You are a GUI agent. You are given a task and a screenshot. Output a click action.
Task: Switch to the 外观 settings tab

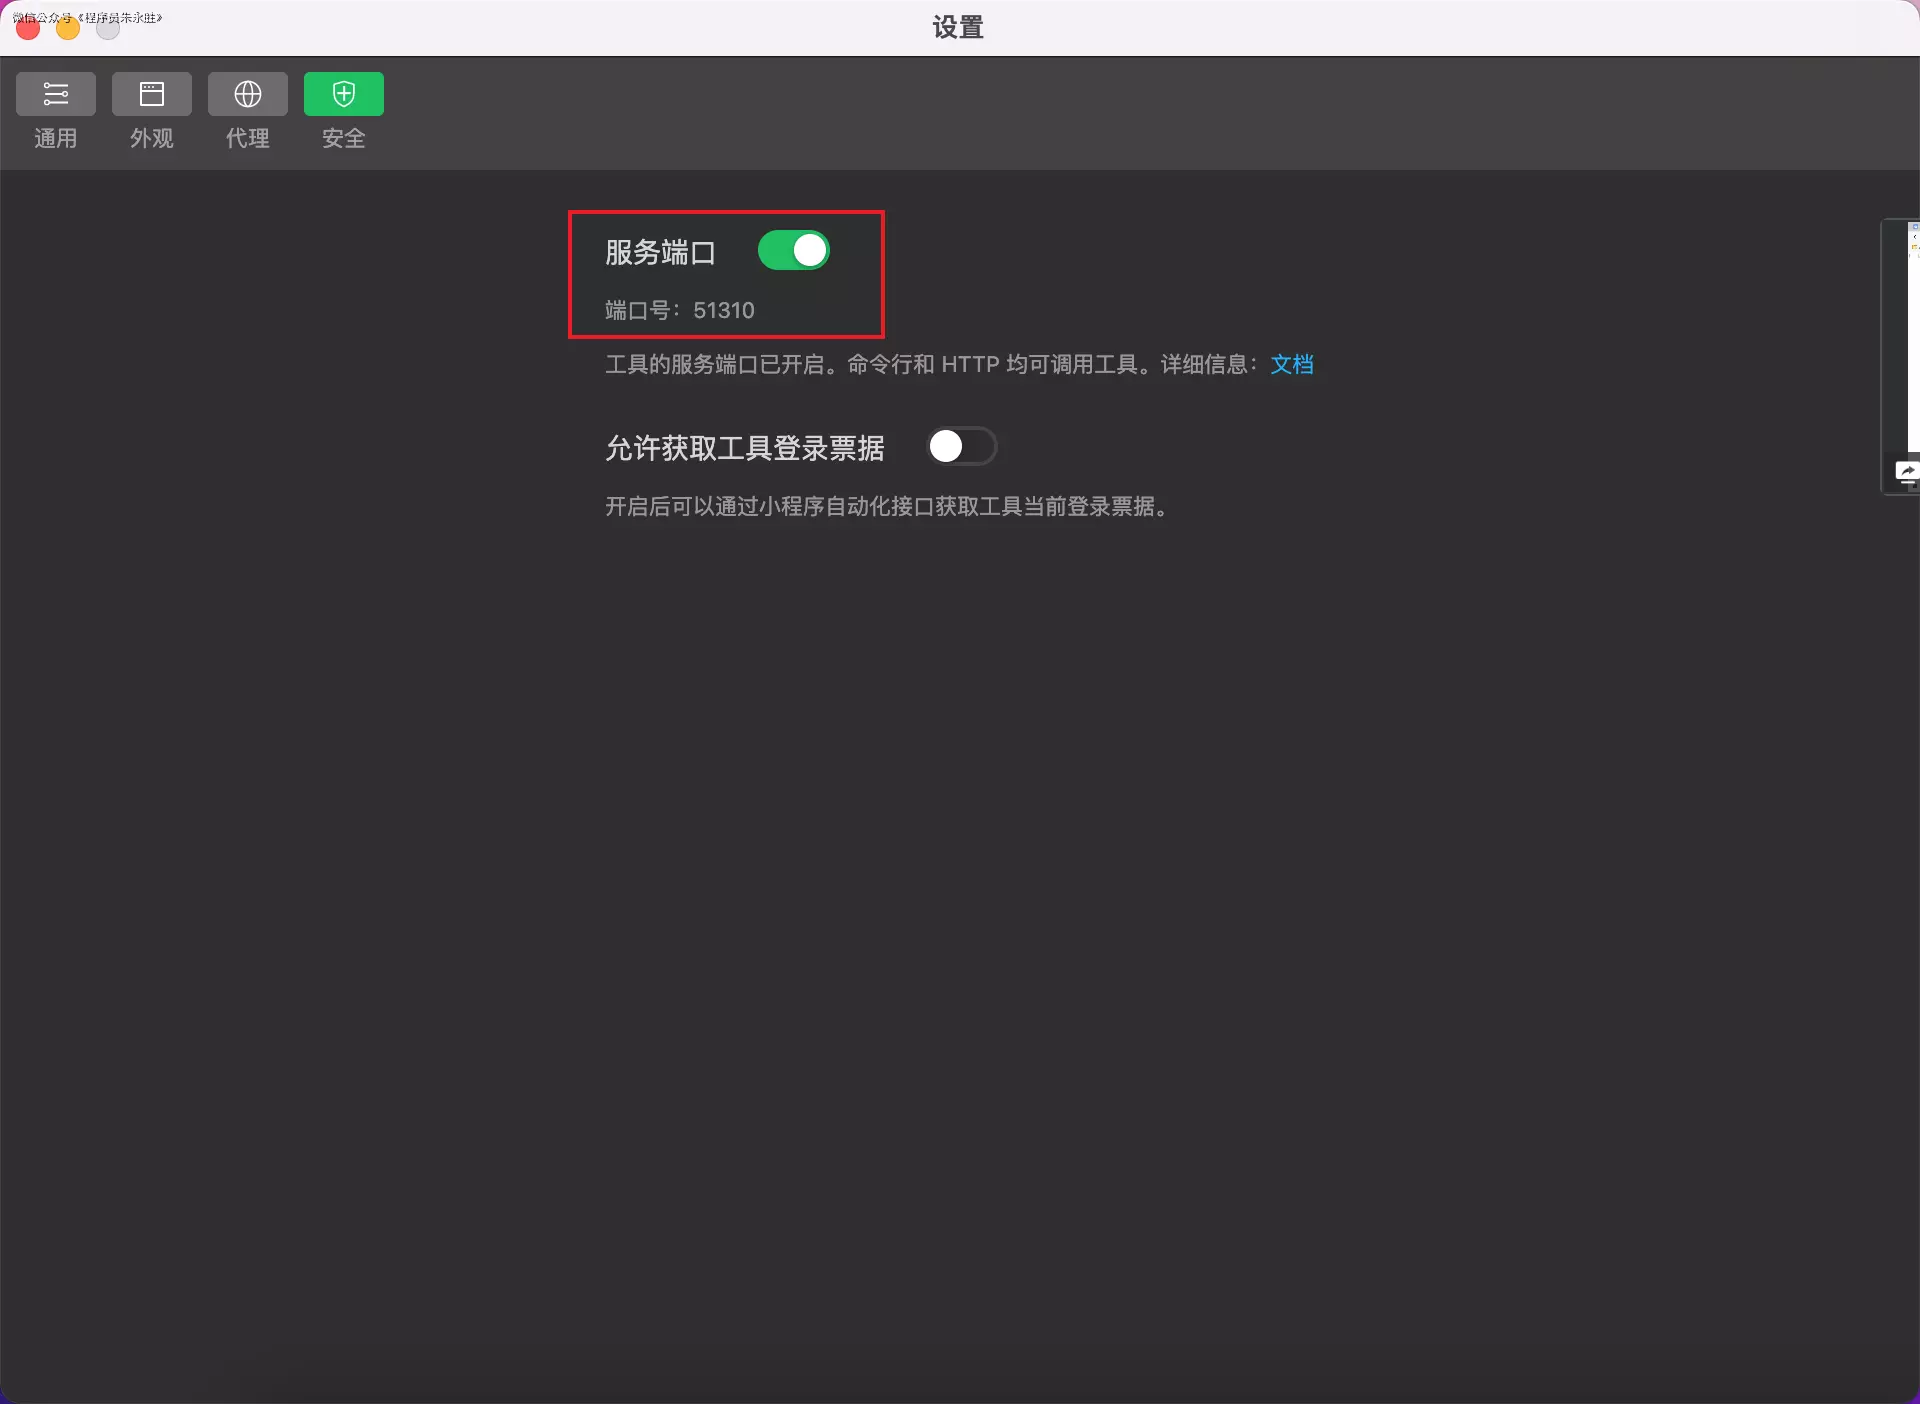(x=151, y=110)
